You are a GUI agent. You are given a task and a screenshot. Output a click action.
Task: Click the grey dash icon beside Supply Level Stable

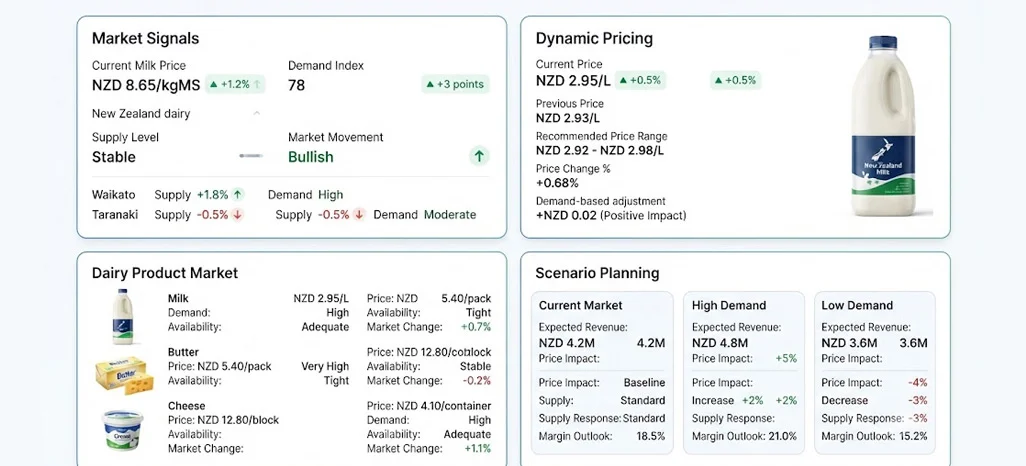(251, 156)
